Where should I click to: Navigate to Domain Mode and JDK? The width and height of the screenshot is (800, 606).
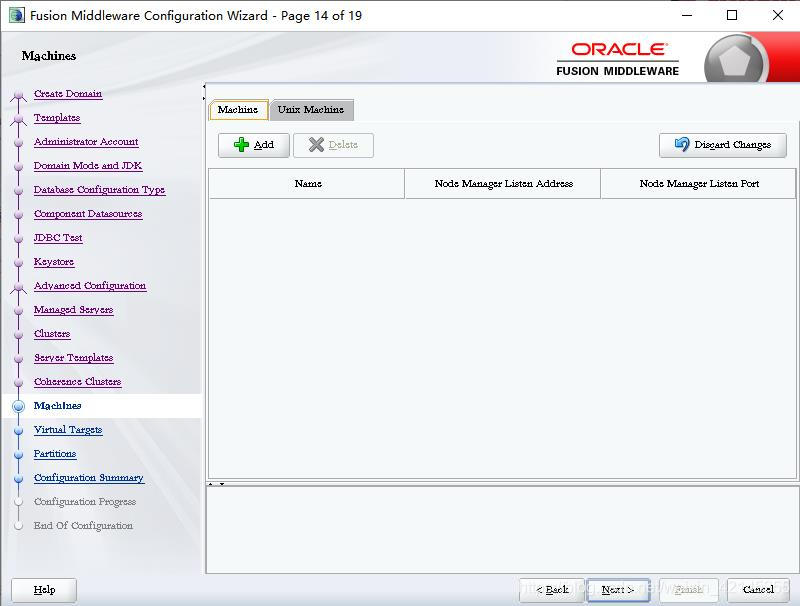tap(88, 166)
